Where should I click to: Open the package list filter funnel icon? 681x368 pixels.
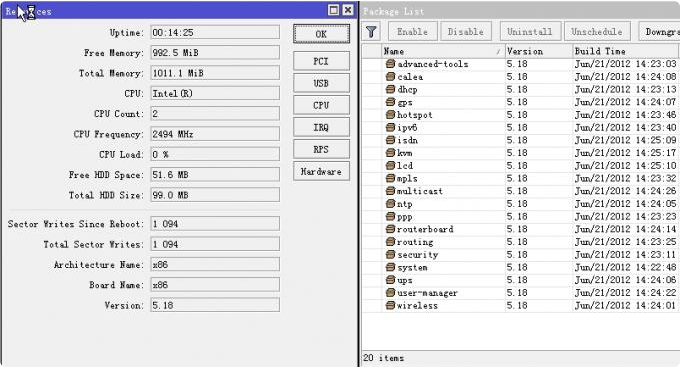371,32
